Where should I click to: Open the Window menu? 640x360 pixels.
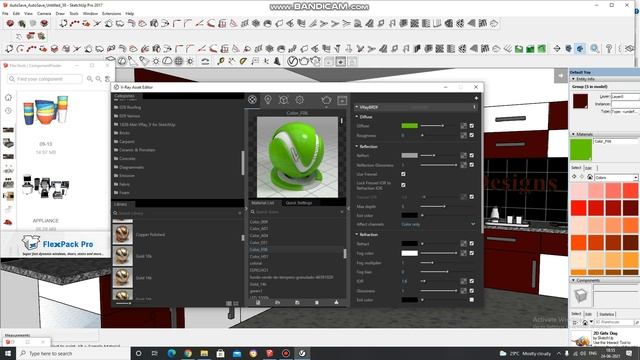tap(90, 13)
